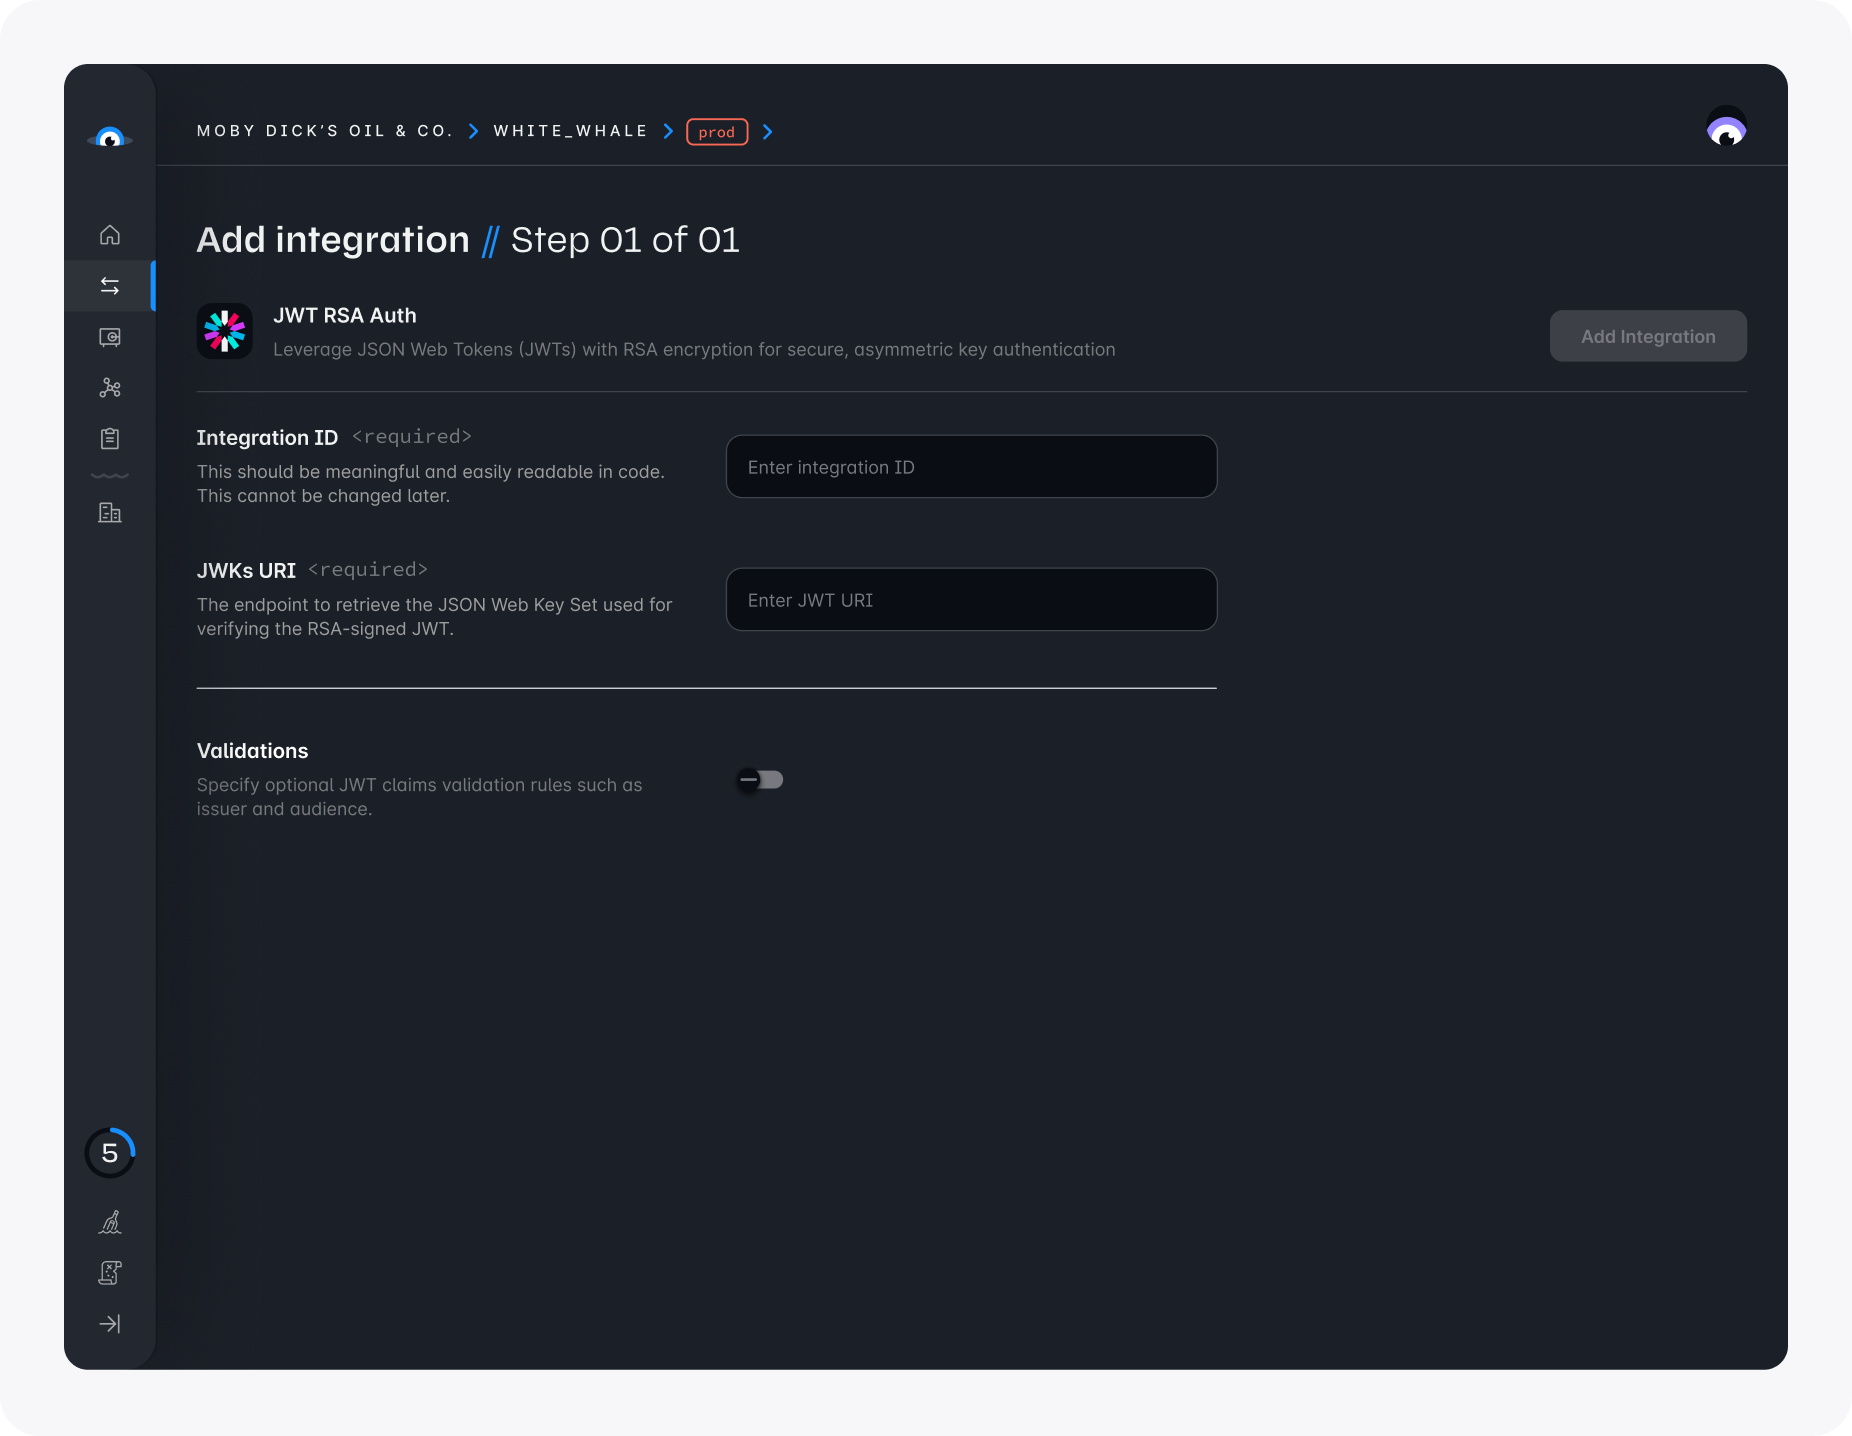This screenshot has width=1852, height=1436.
Task: Click the Validations heading
Action: tap(252, 751)
